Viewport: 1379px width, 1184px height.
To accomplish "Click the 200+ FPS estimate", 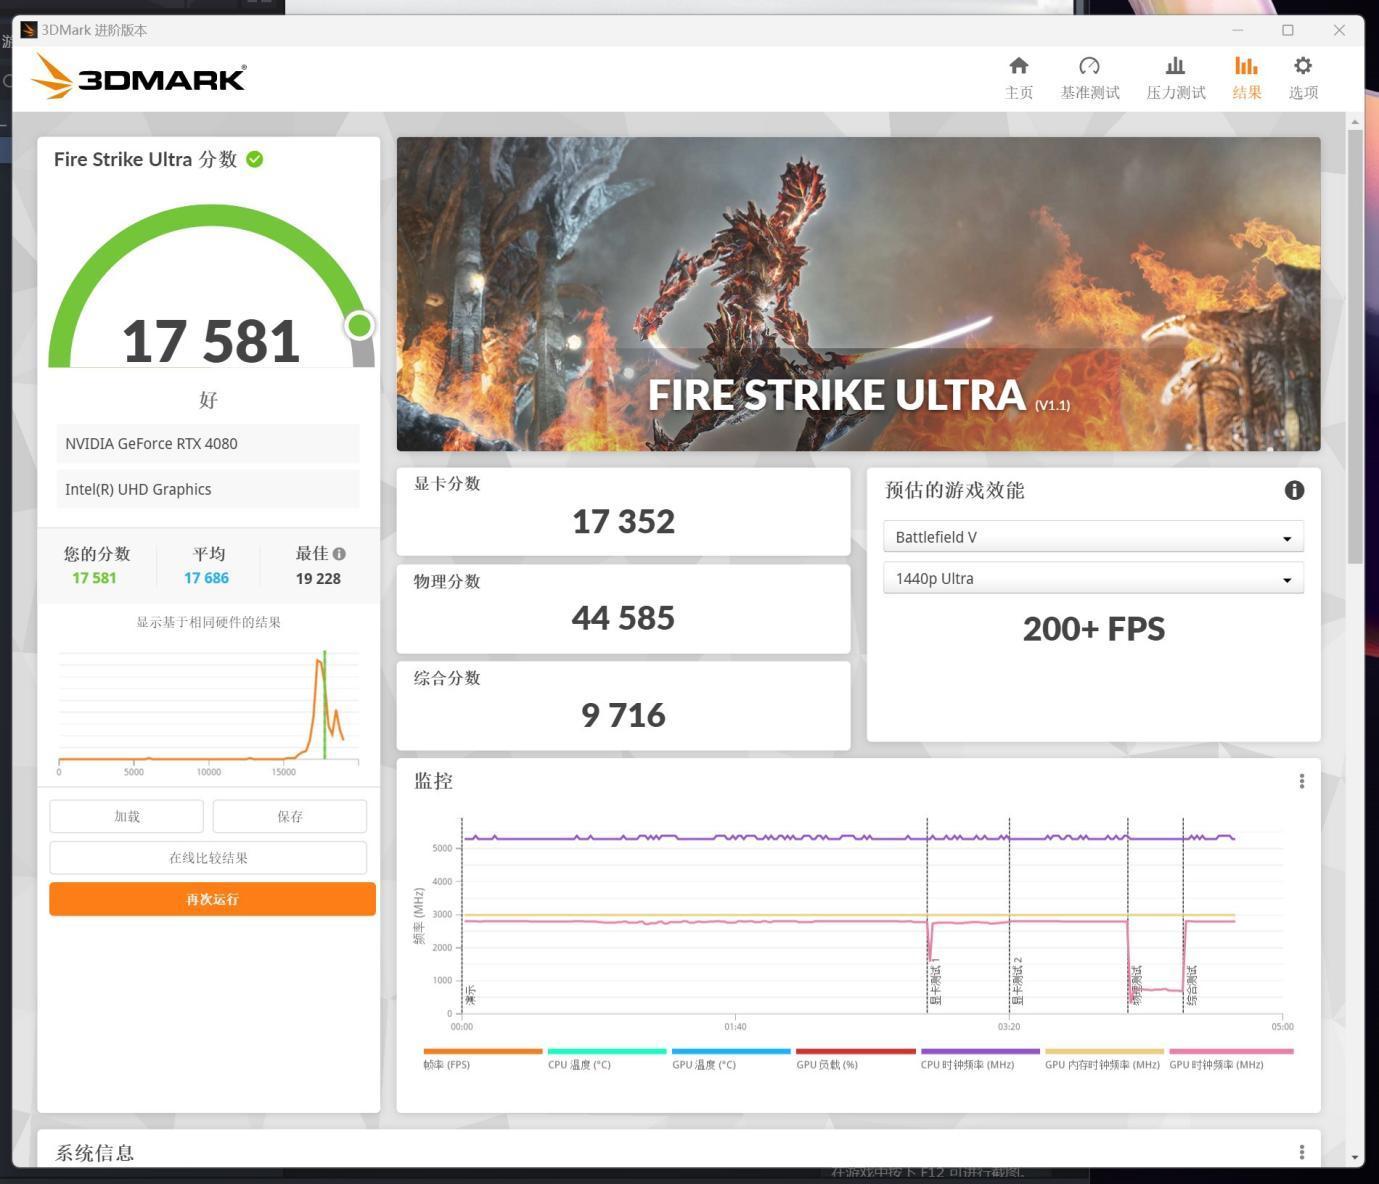I will pos(1093,629).
